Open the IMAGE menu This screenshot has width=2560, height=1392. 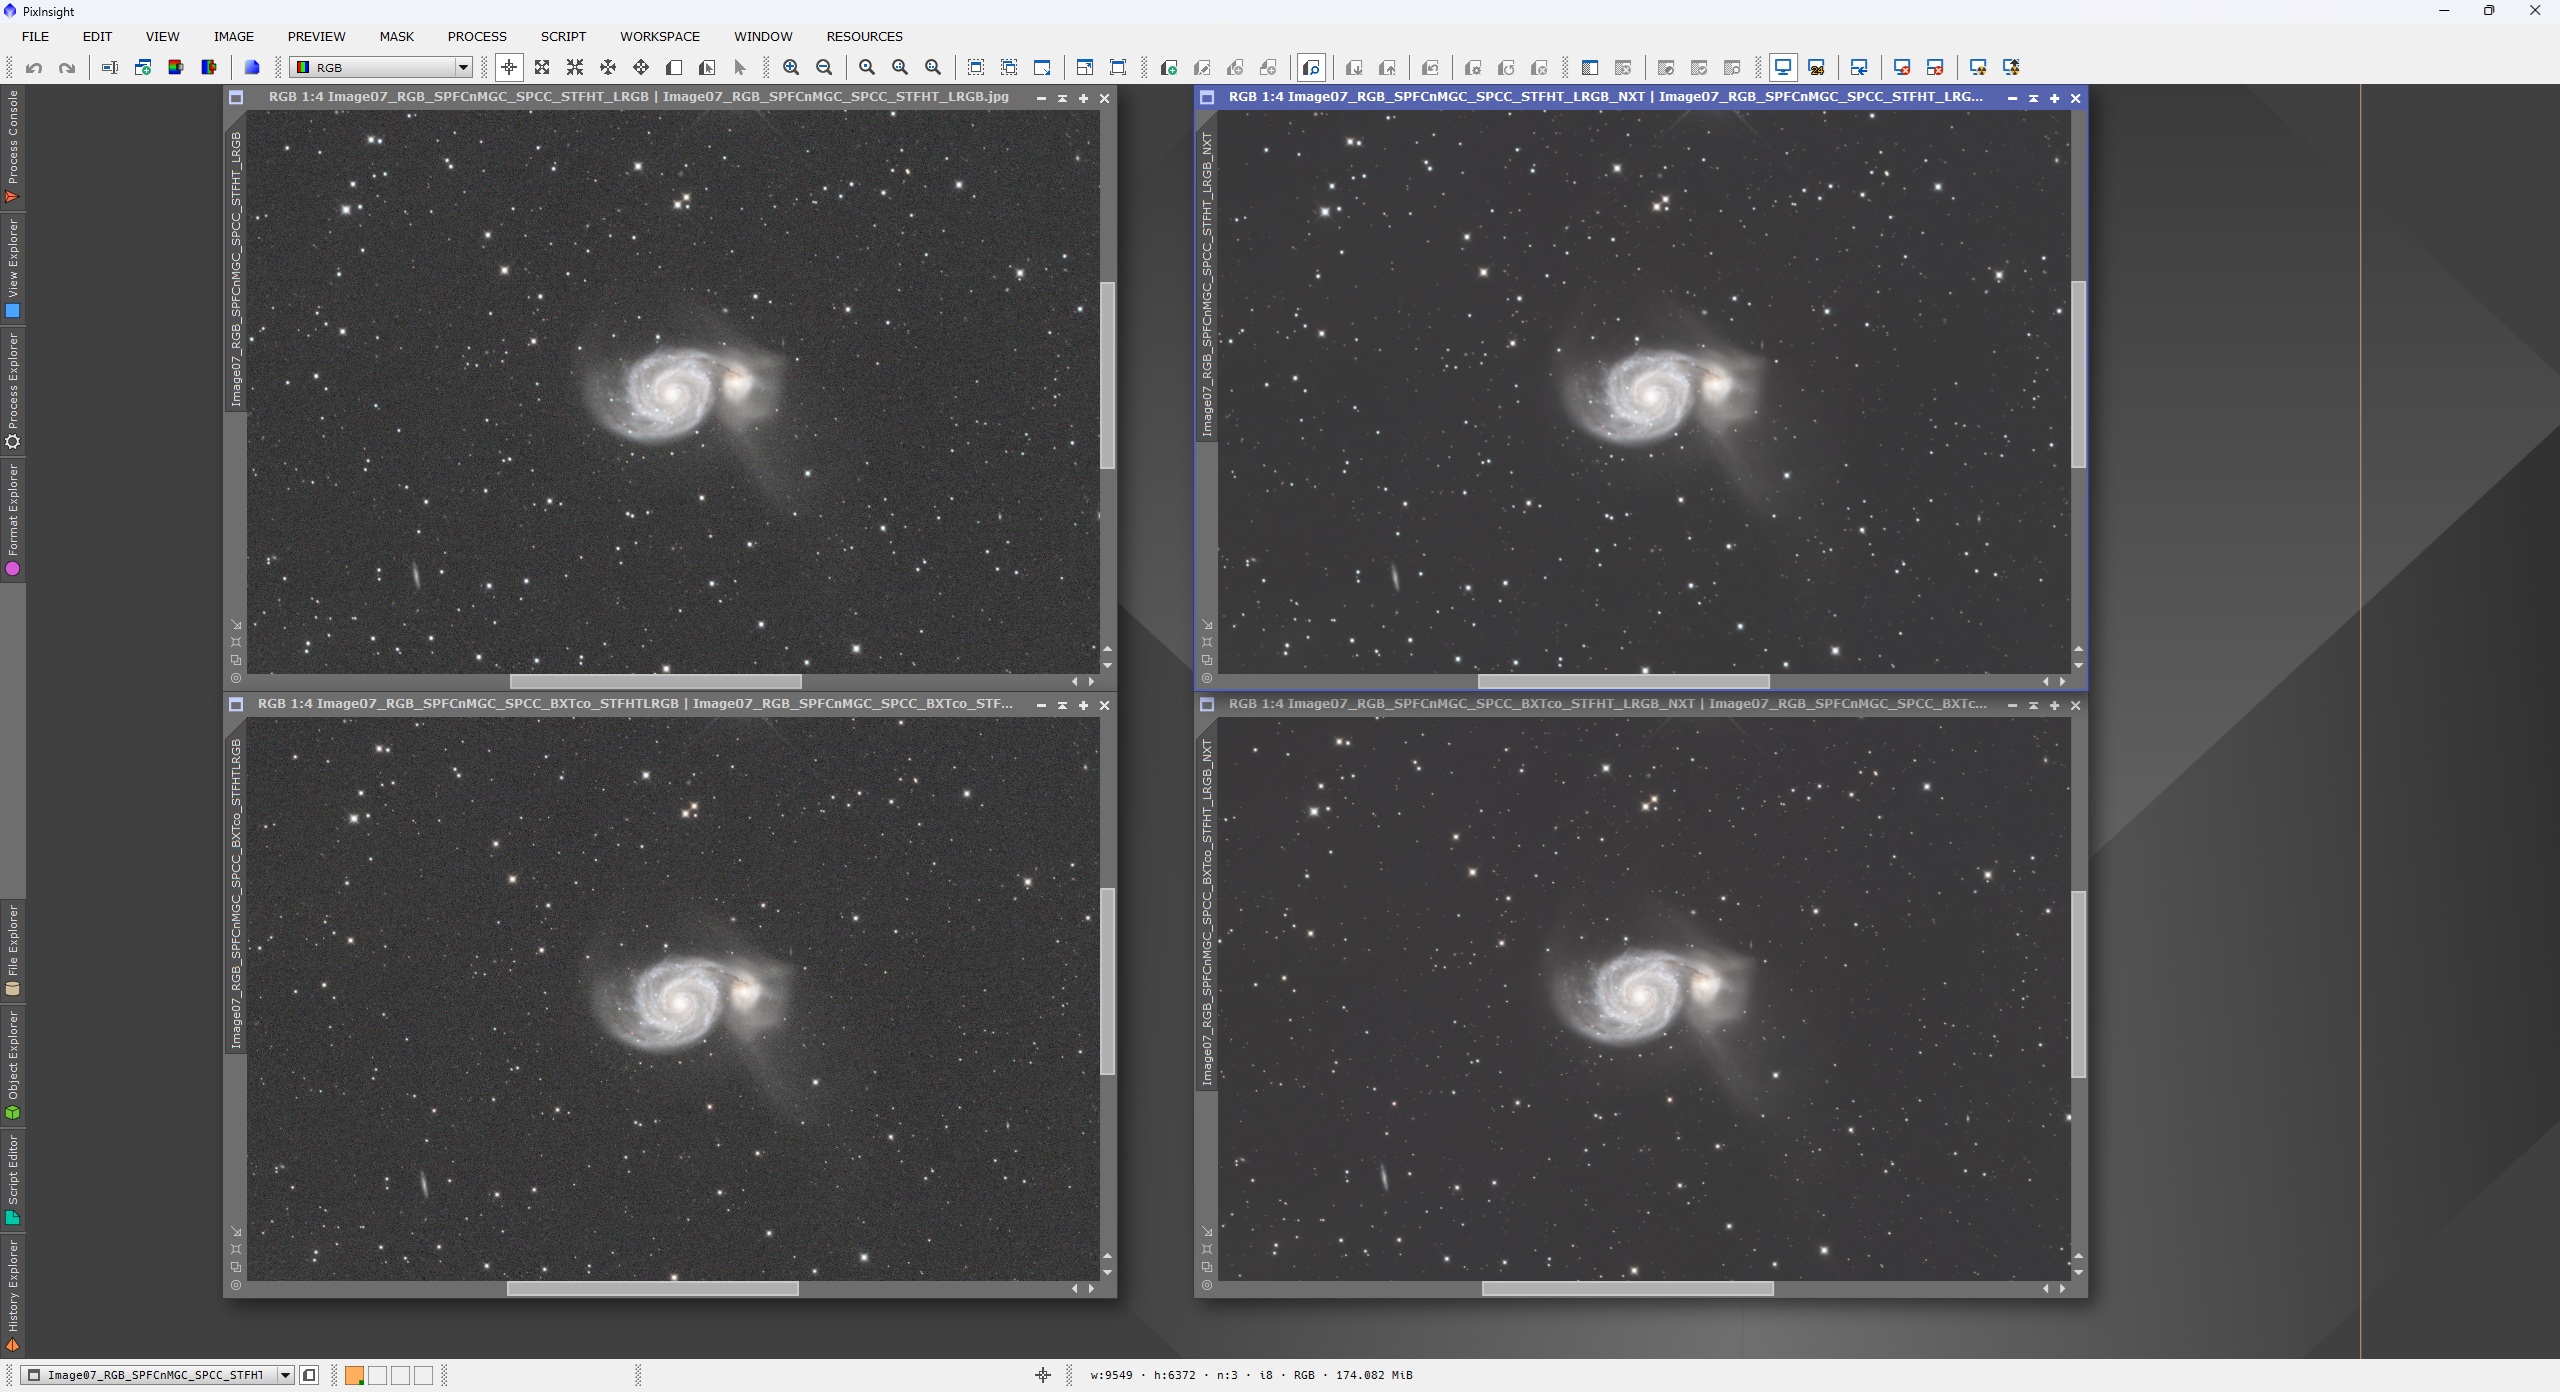pyautogui.click(x=233, y=36)
